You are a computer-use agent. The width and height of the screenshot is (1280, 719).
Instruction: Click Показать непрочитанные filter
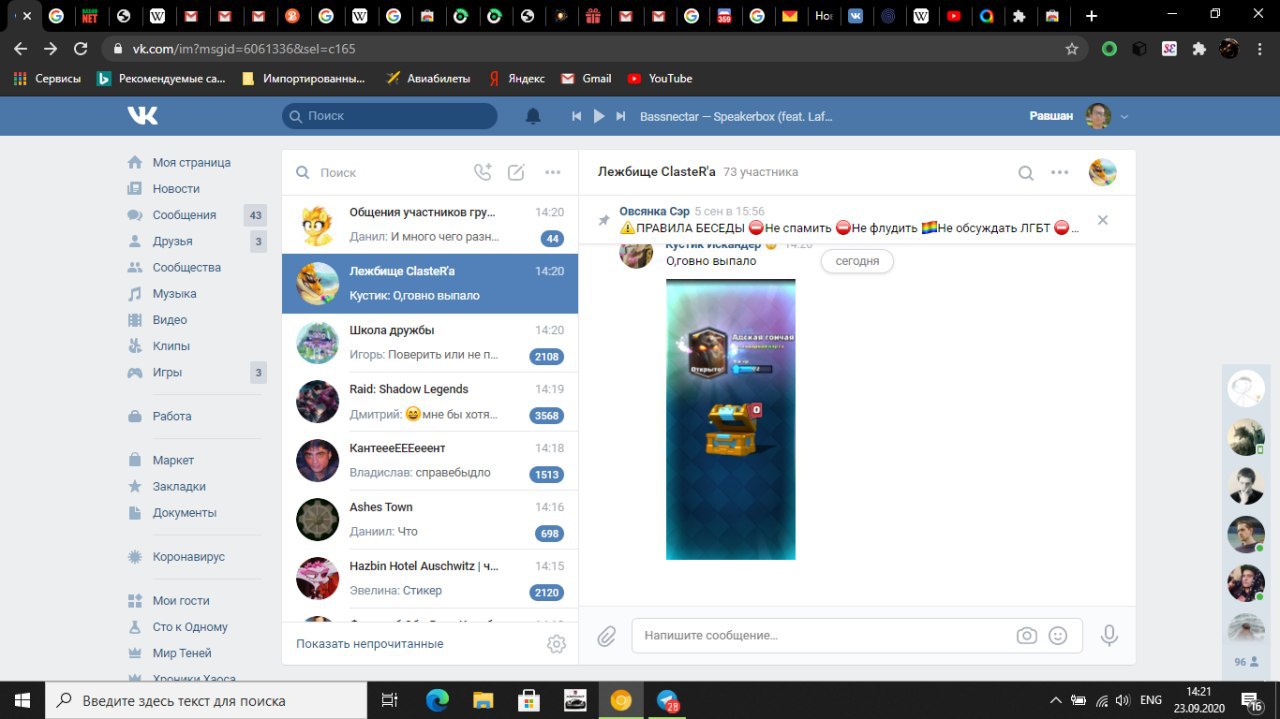(x=370, y=644)
